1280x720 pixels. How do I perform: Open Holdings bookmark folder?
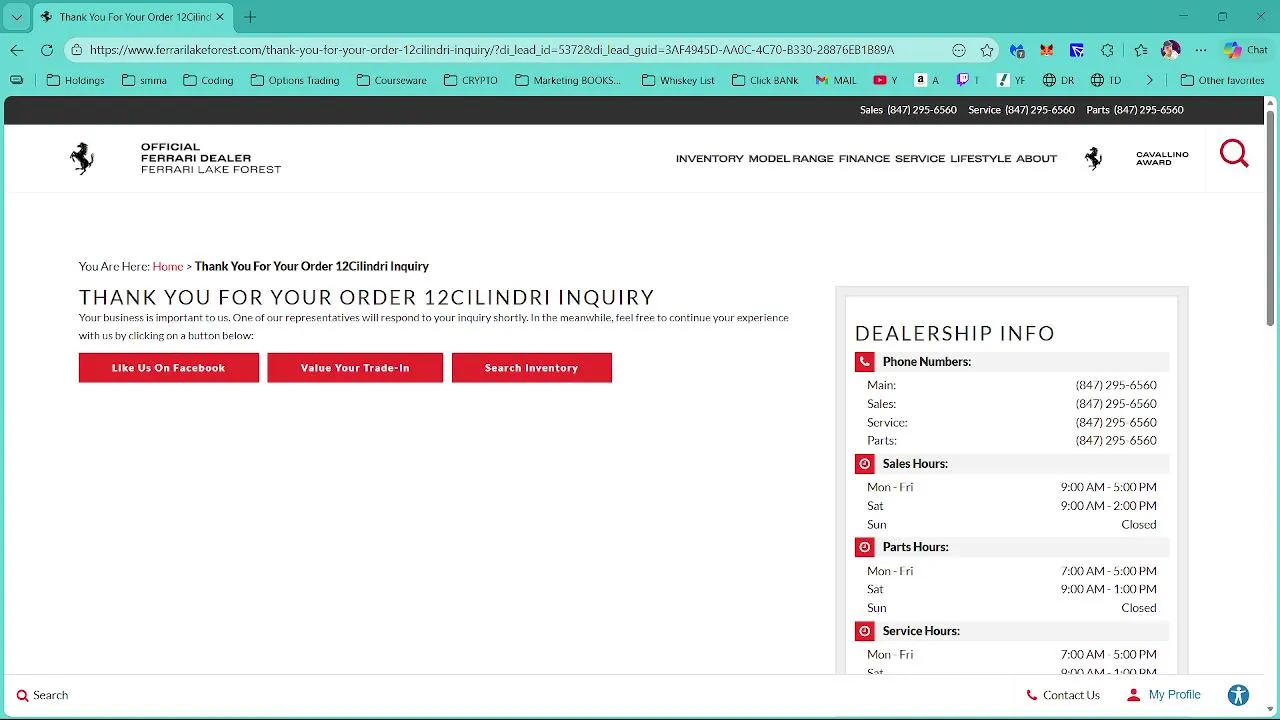75,80
